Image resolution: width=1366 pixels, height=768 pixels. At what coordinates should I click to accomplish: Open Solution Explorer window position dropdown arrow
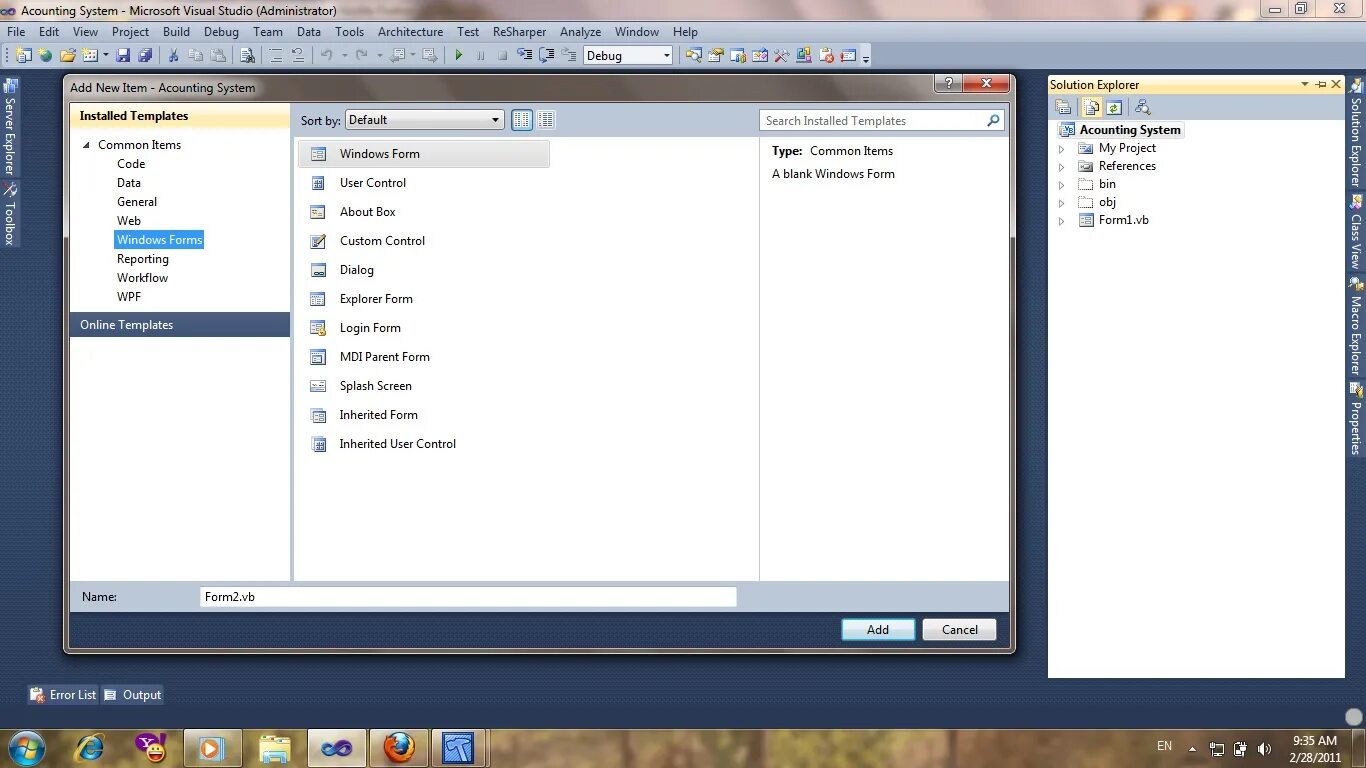click(x=1305, y=85)
